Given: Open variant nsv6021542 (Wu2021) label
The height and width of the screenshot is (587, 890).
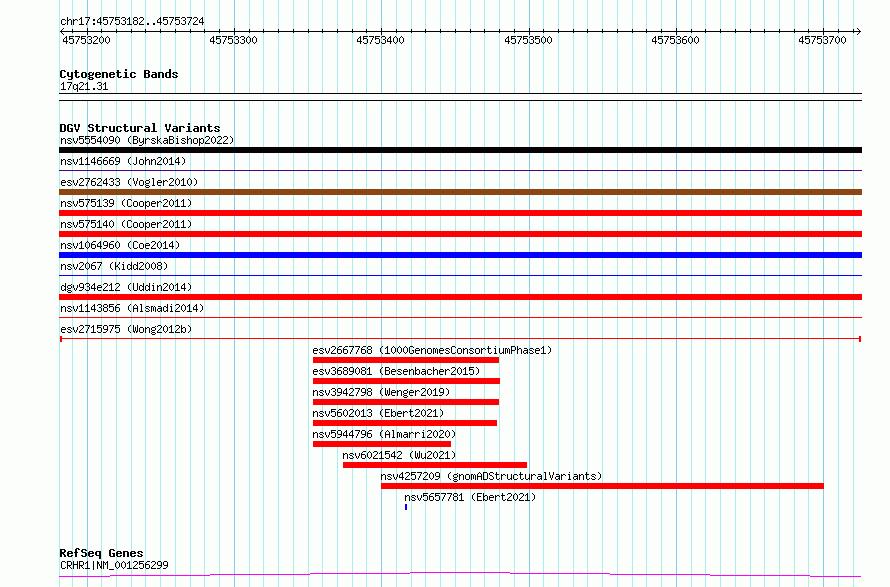Looking at the screenshot, I should (399, 455).
